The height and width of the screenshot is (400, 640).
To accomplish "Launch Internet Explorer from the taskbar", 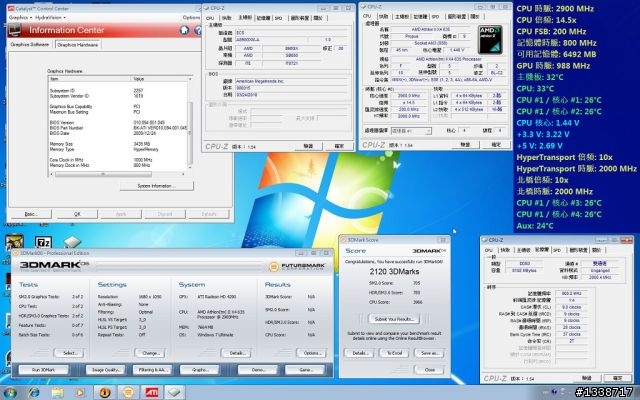I will [33, 393].
